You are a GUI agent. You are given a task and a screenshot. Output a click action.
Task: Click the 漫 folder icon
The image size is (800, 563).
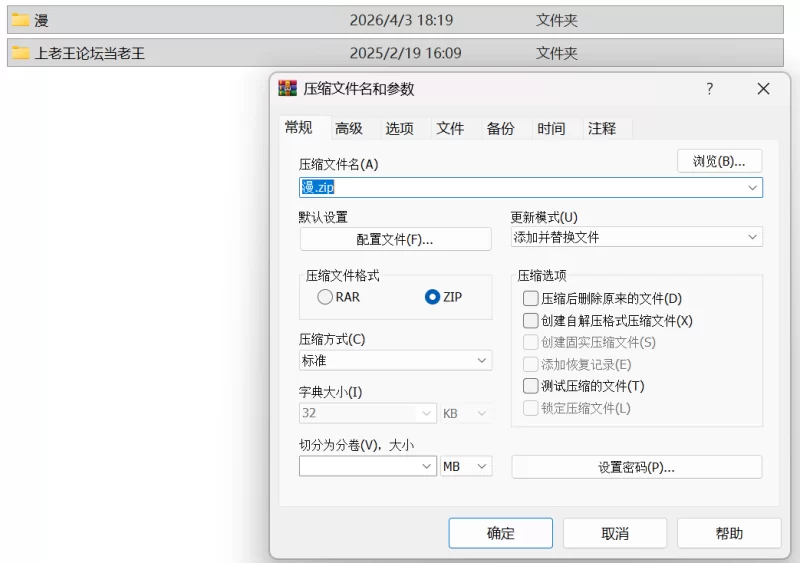click(x=20, y=20)
